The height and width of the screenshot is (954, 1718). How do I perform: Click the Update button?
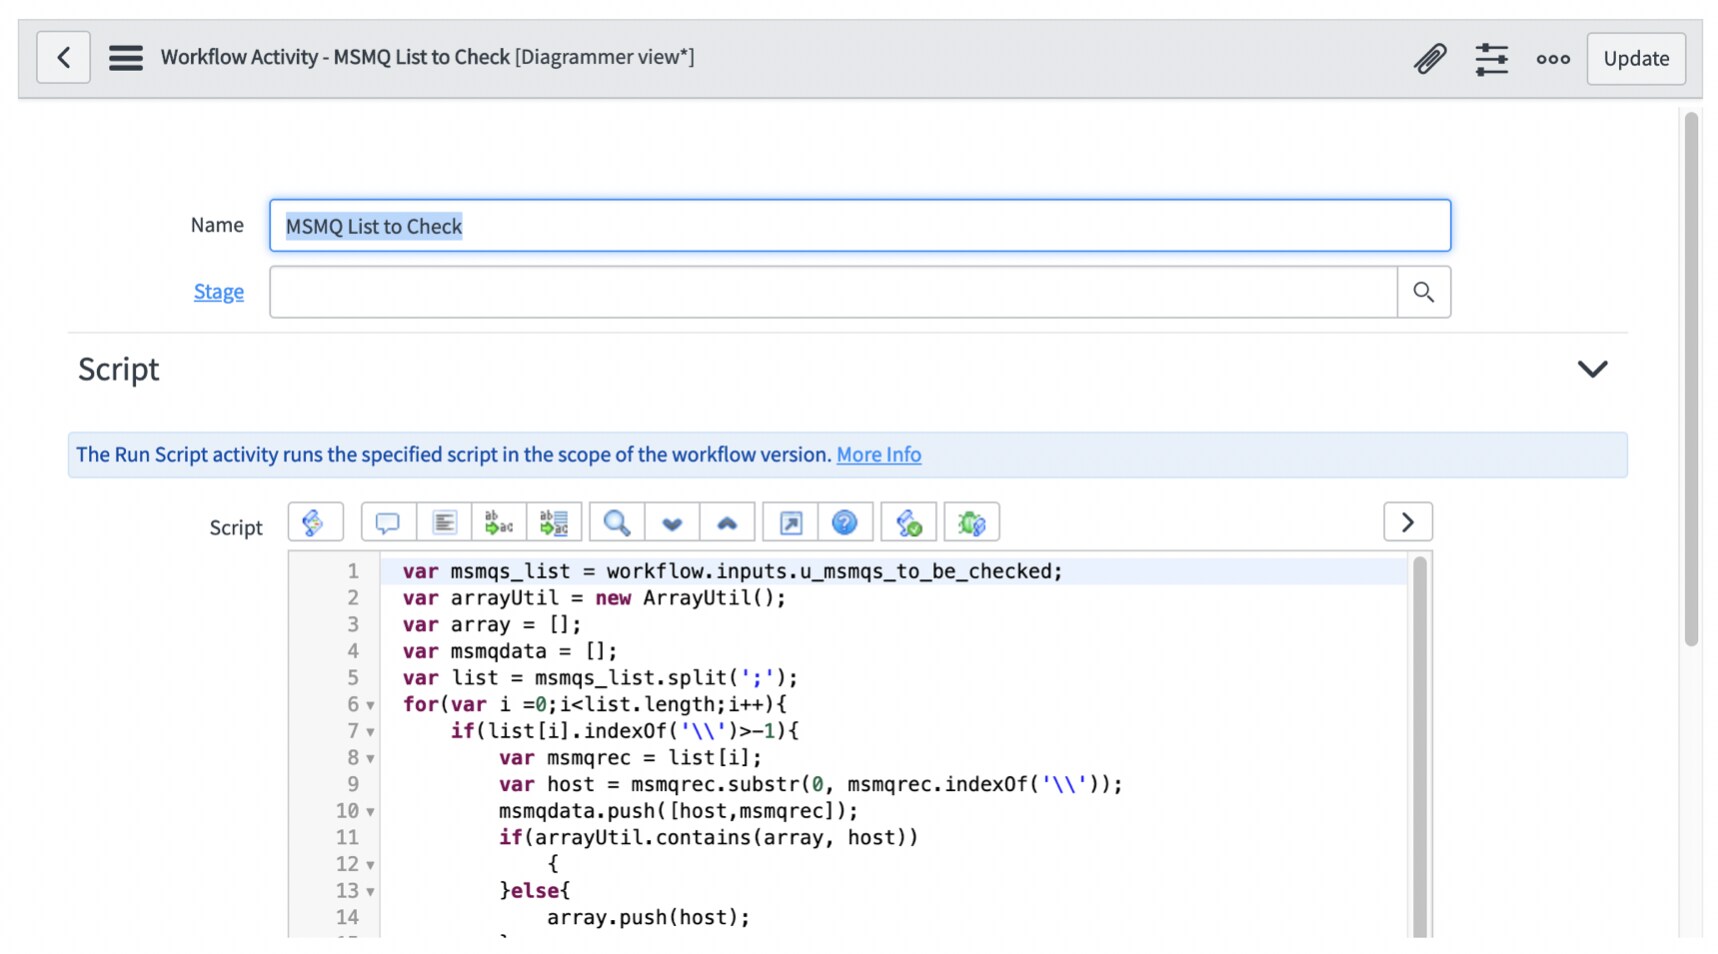(x=1636, y=58)
